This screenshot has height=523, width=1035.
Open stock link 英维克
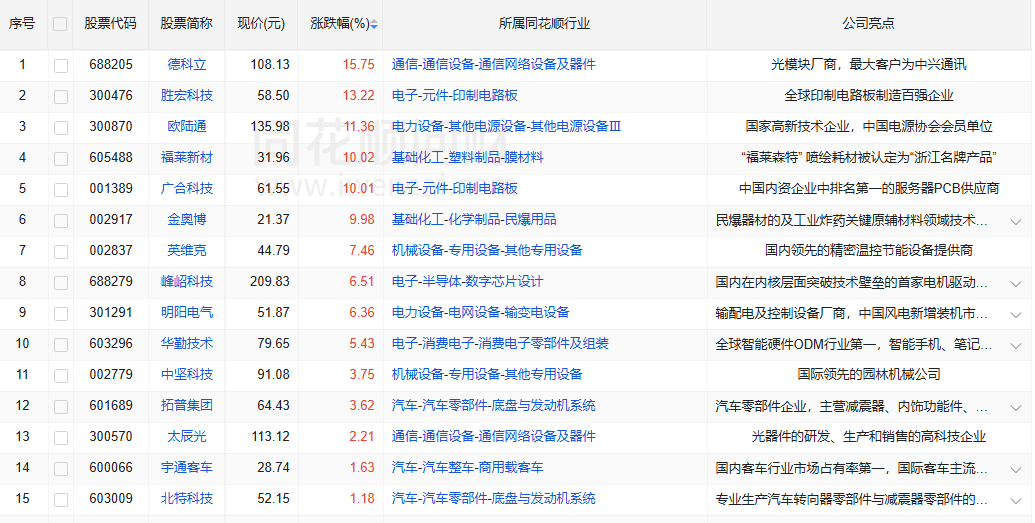point(187,251)
